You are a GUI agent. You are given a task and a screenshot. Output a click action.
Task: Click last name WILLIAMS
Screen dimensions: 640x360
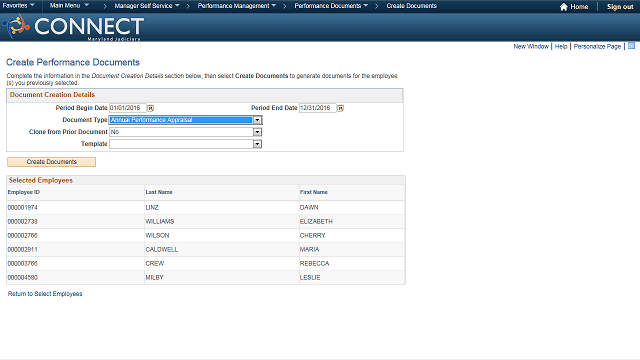pyautogui.click(x=160, y=222)
